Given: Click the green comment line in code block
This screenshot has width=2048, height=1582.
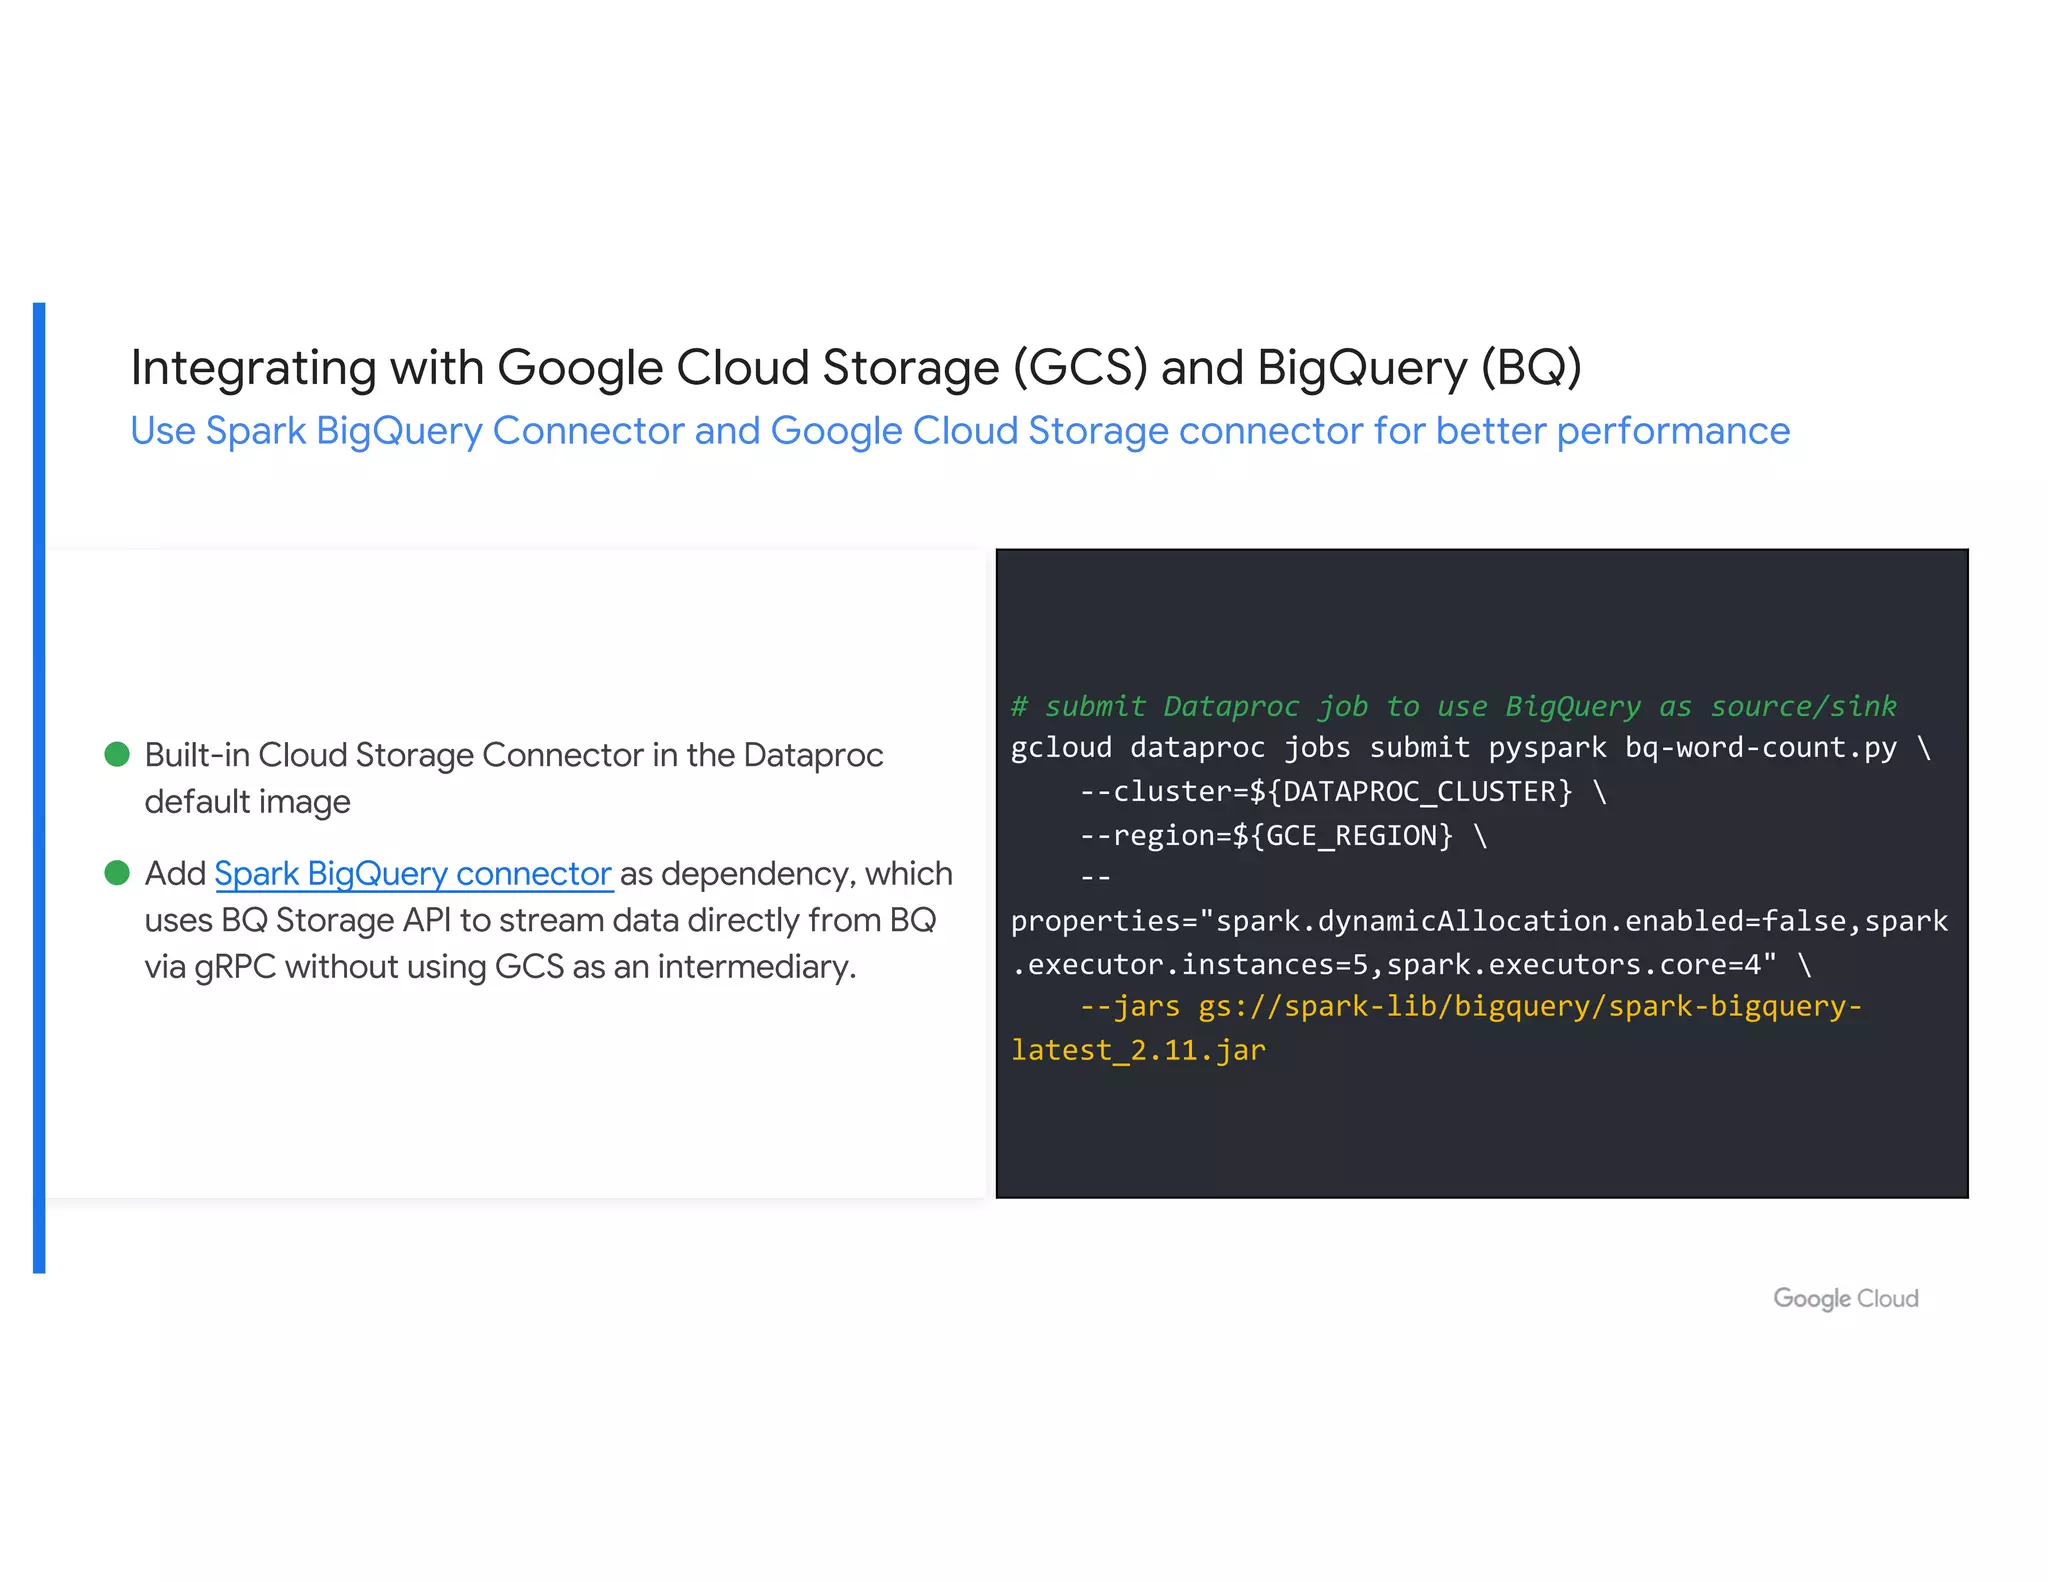Looking at the screenshot, I should click(1452, 706).
